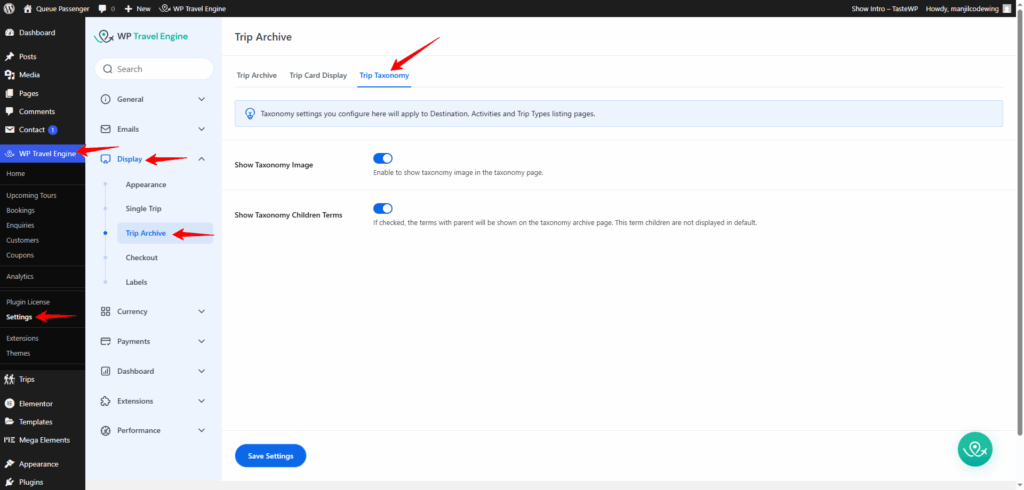Expand the Dashboard settings section chevron

tap(201, 371)
